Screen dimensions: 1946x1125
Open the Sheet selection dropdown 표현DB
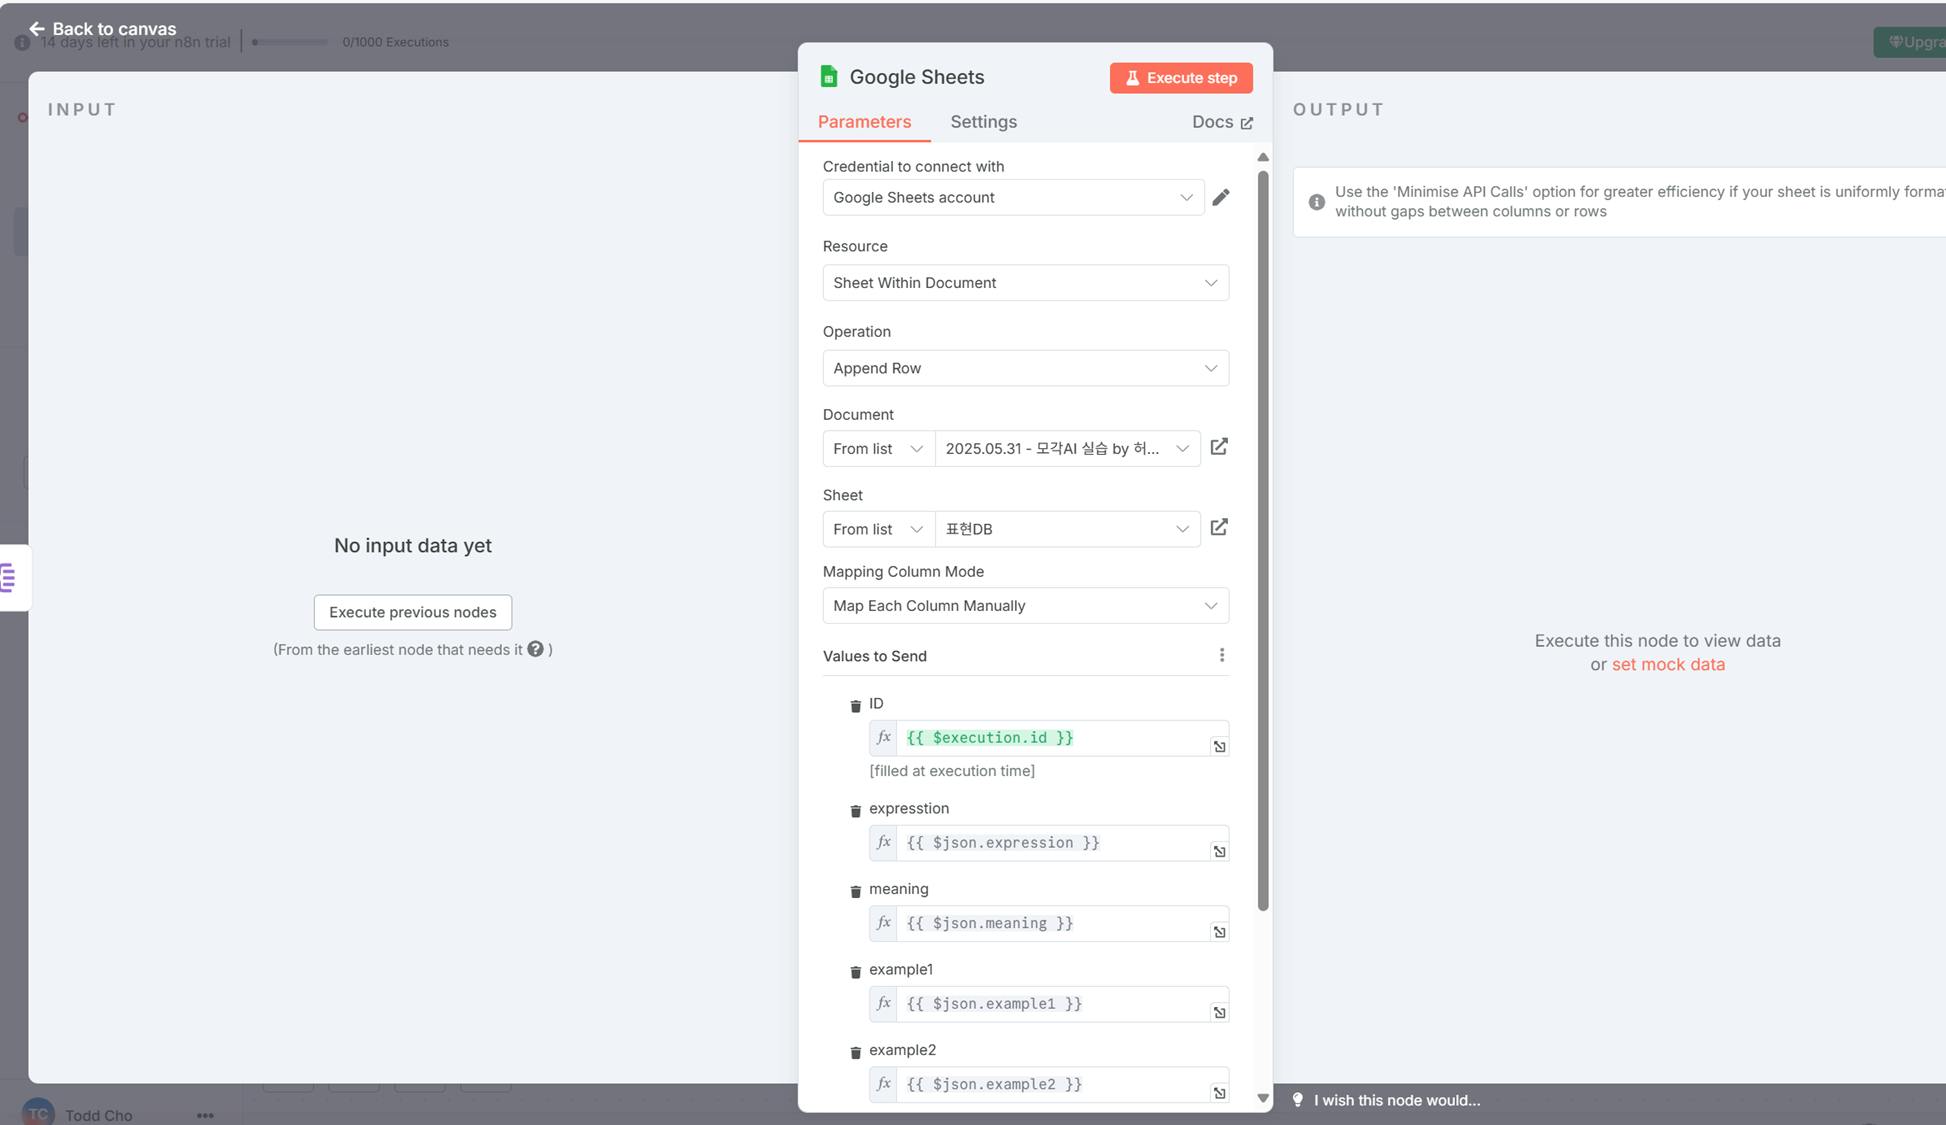coord(1067,529)
